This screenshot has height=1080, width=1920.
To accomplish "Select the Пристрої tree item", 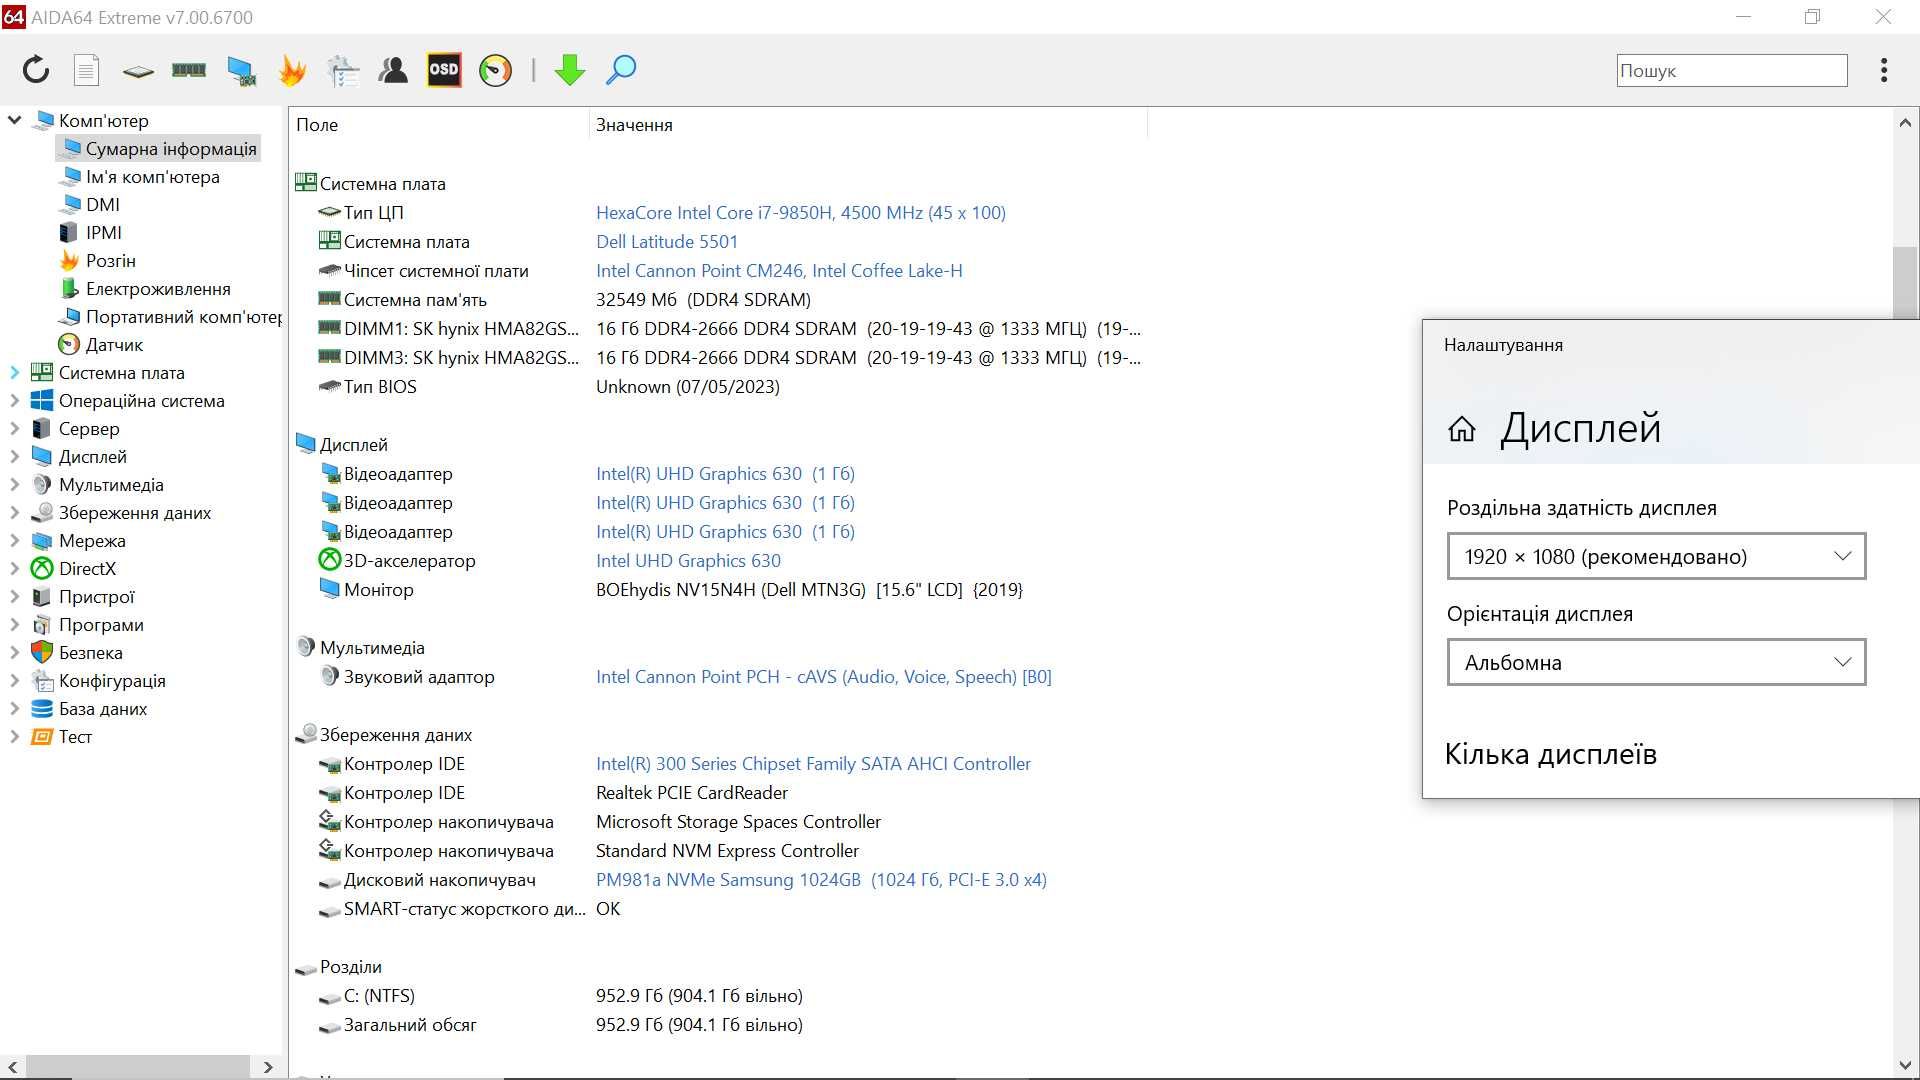I will [x=82, y=597].
